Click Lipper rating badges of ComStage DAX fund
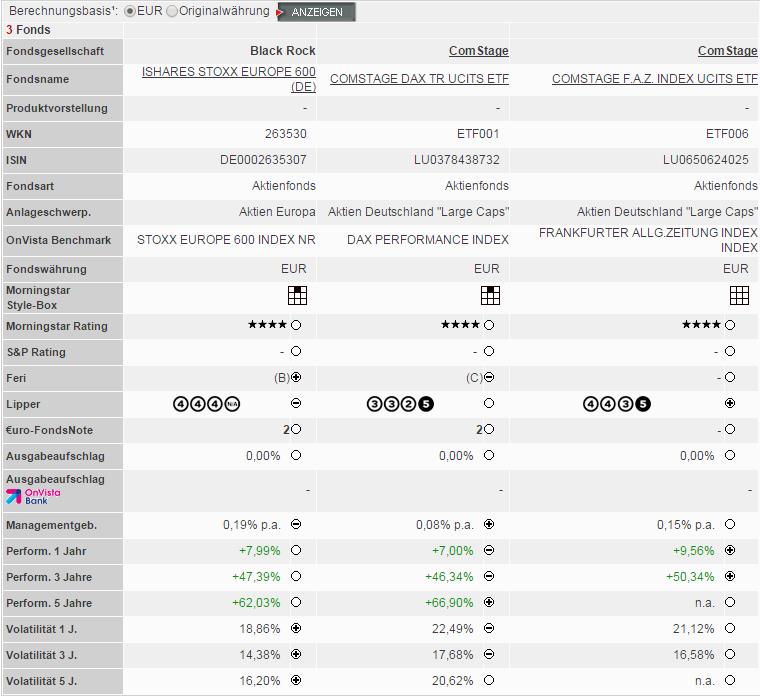The width and height of the screenshot is (760, 700). pyautogui.click(x=400, y=404)
